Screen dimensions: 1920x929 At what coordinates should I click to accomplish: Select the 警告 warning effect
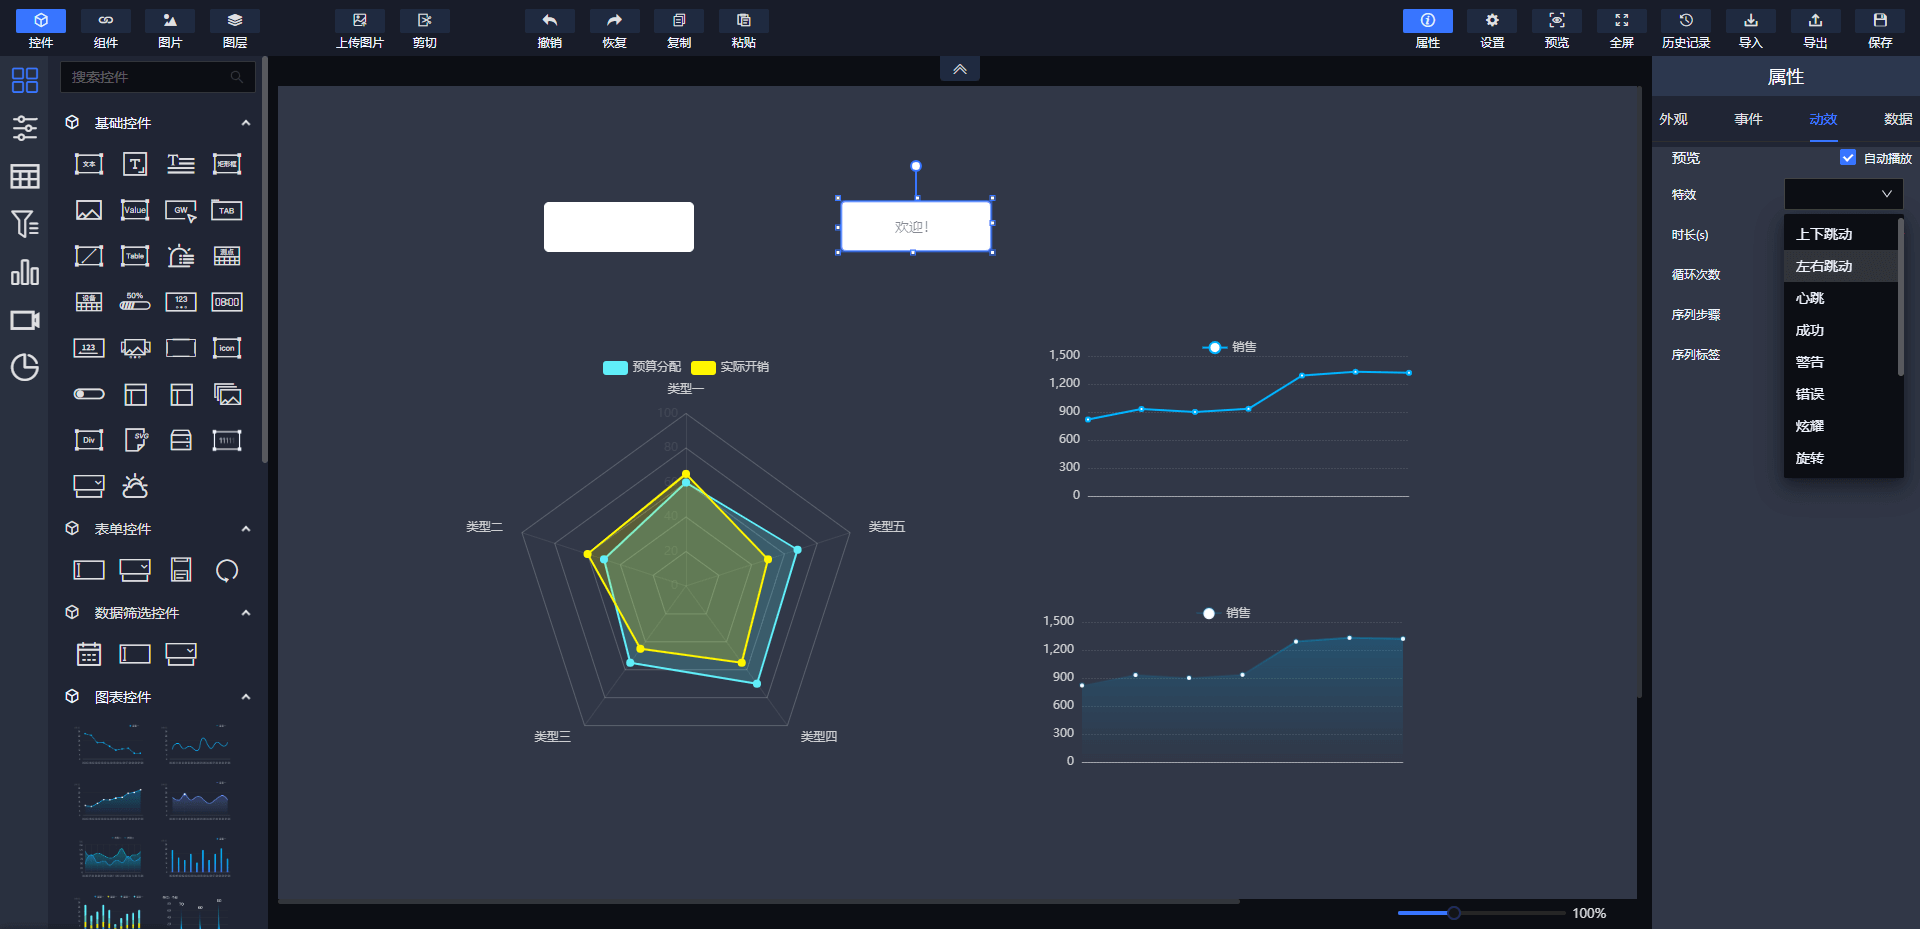(x=1840, y=362)
